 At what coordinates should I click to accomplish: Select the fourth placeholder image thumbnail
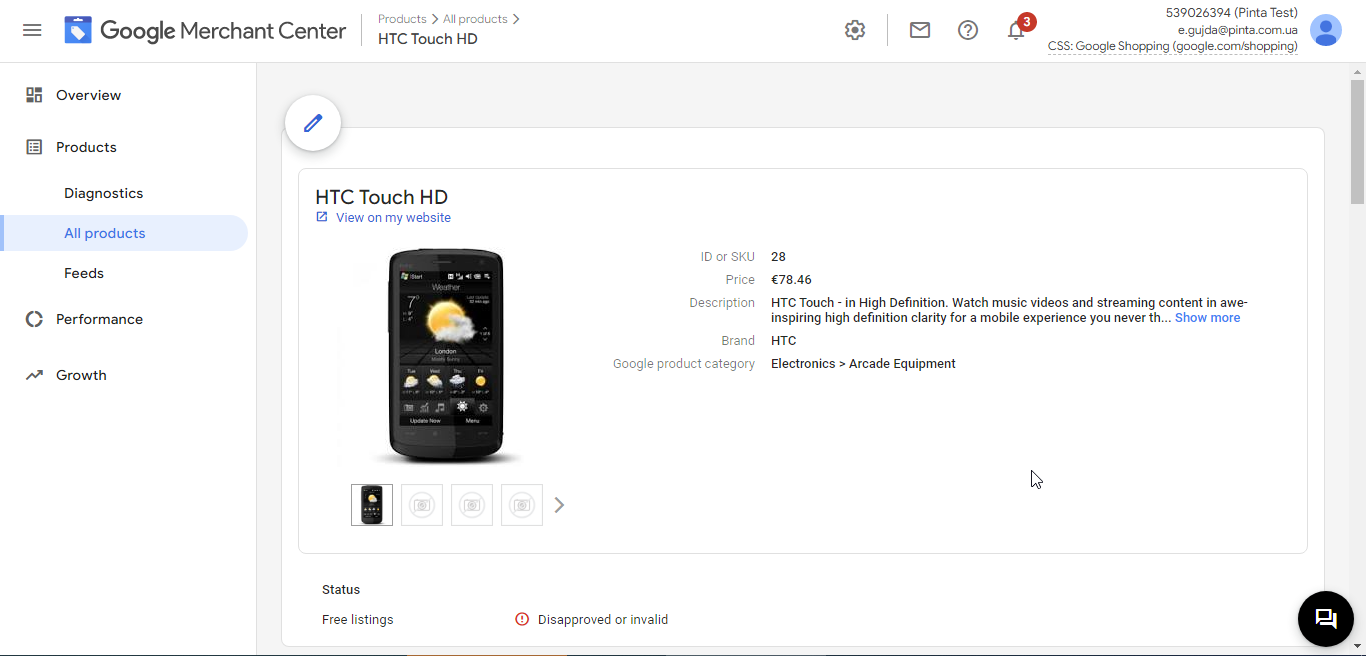522,505
